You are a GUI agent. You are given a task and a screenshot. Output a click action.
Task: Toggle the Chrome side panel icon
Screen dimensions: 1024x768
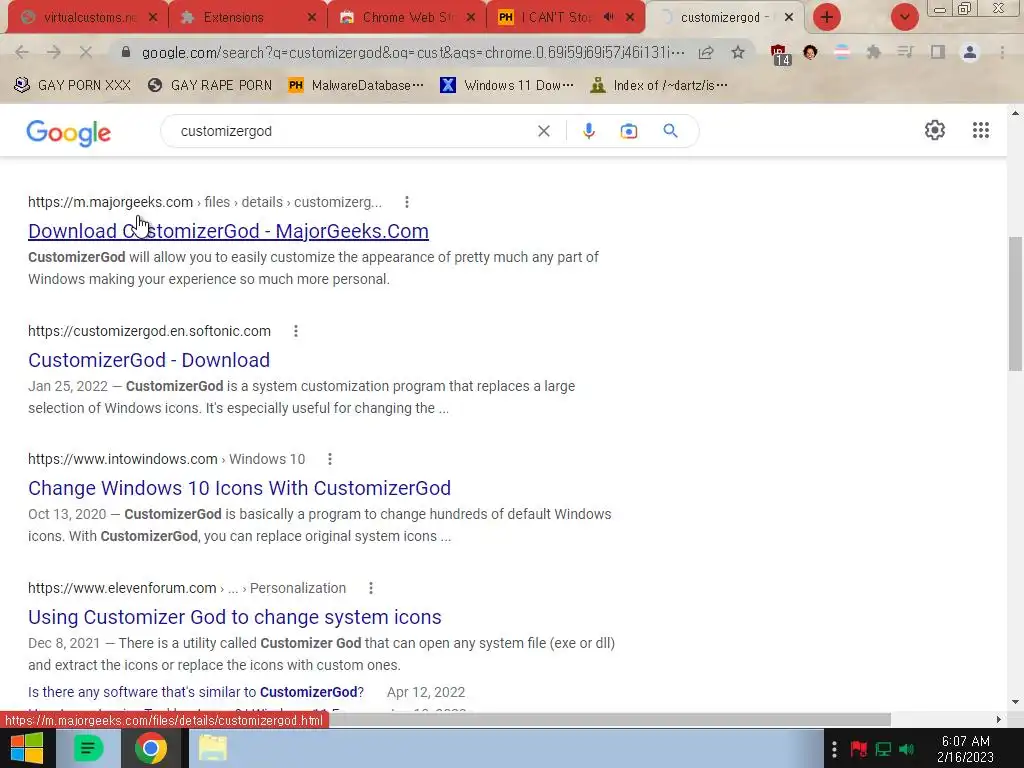coord(938,52)
